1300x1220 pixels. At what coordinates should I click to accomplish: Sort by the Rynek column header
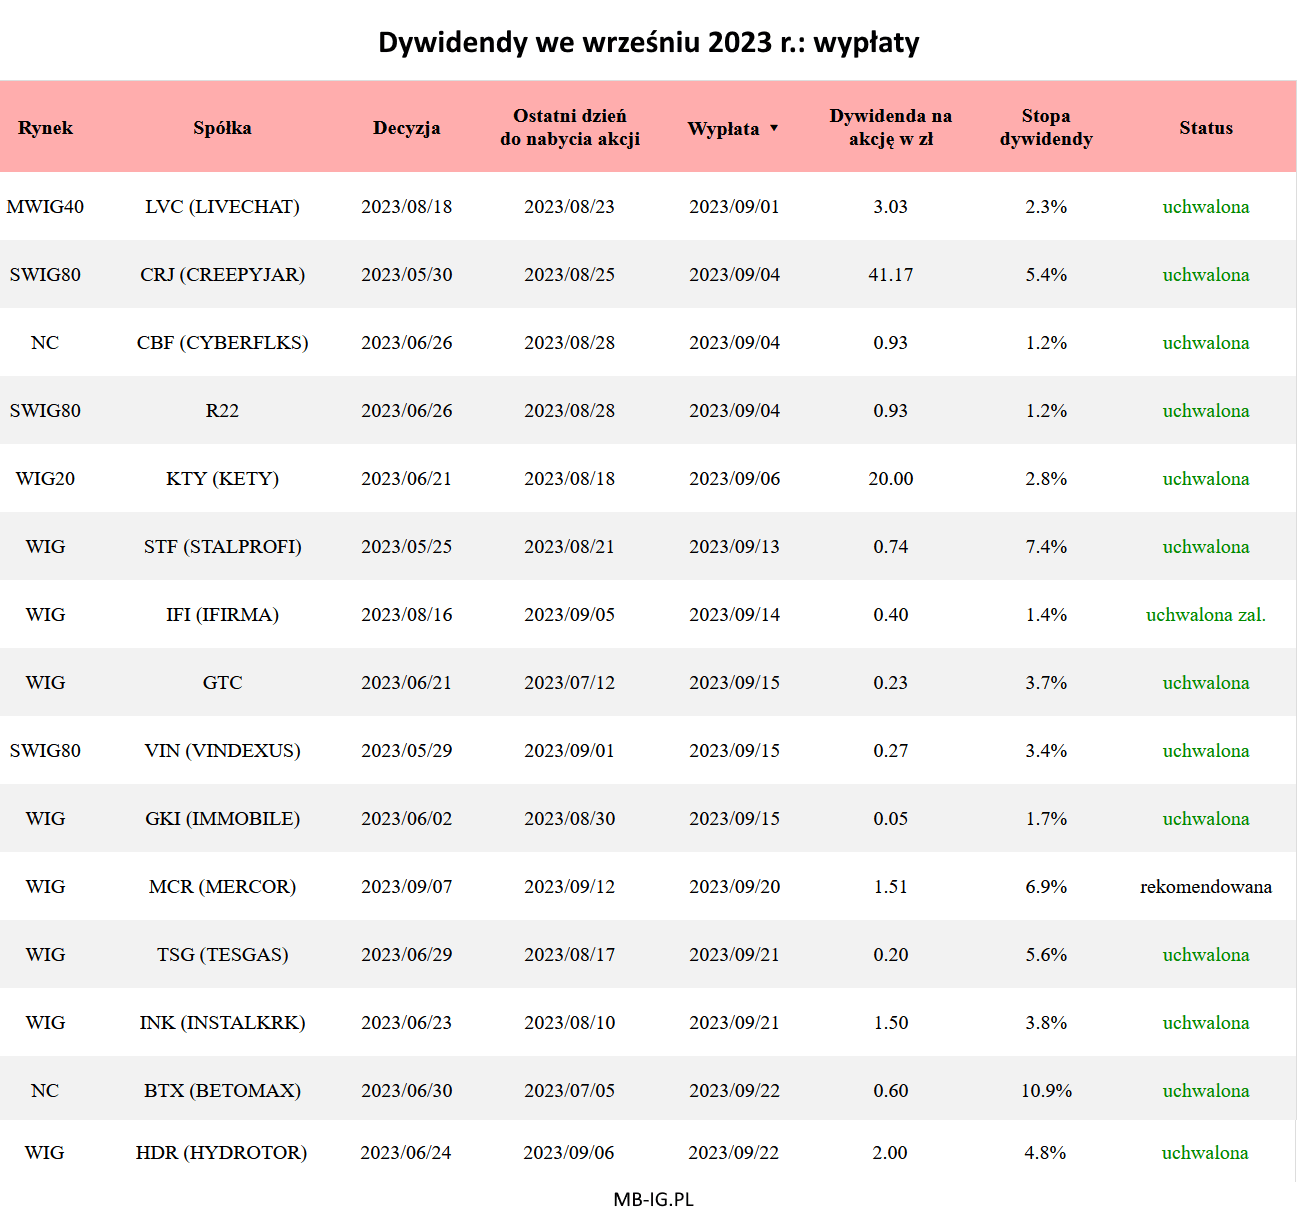pos(45,128)
